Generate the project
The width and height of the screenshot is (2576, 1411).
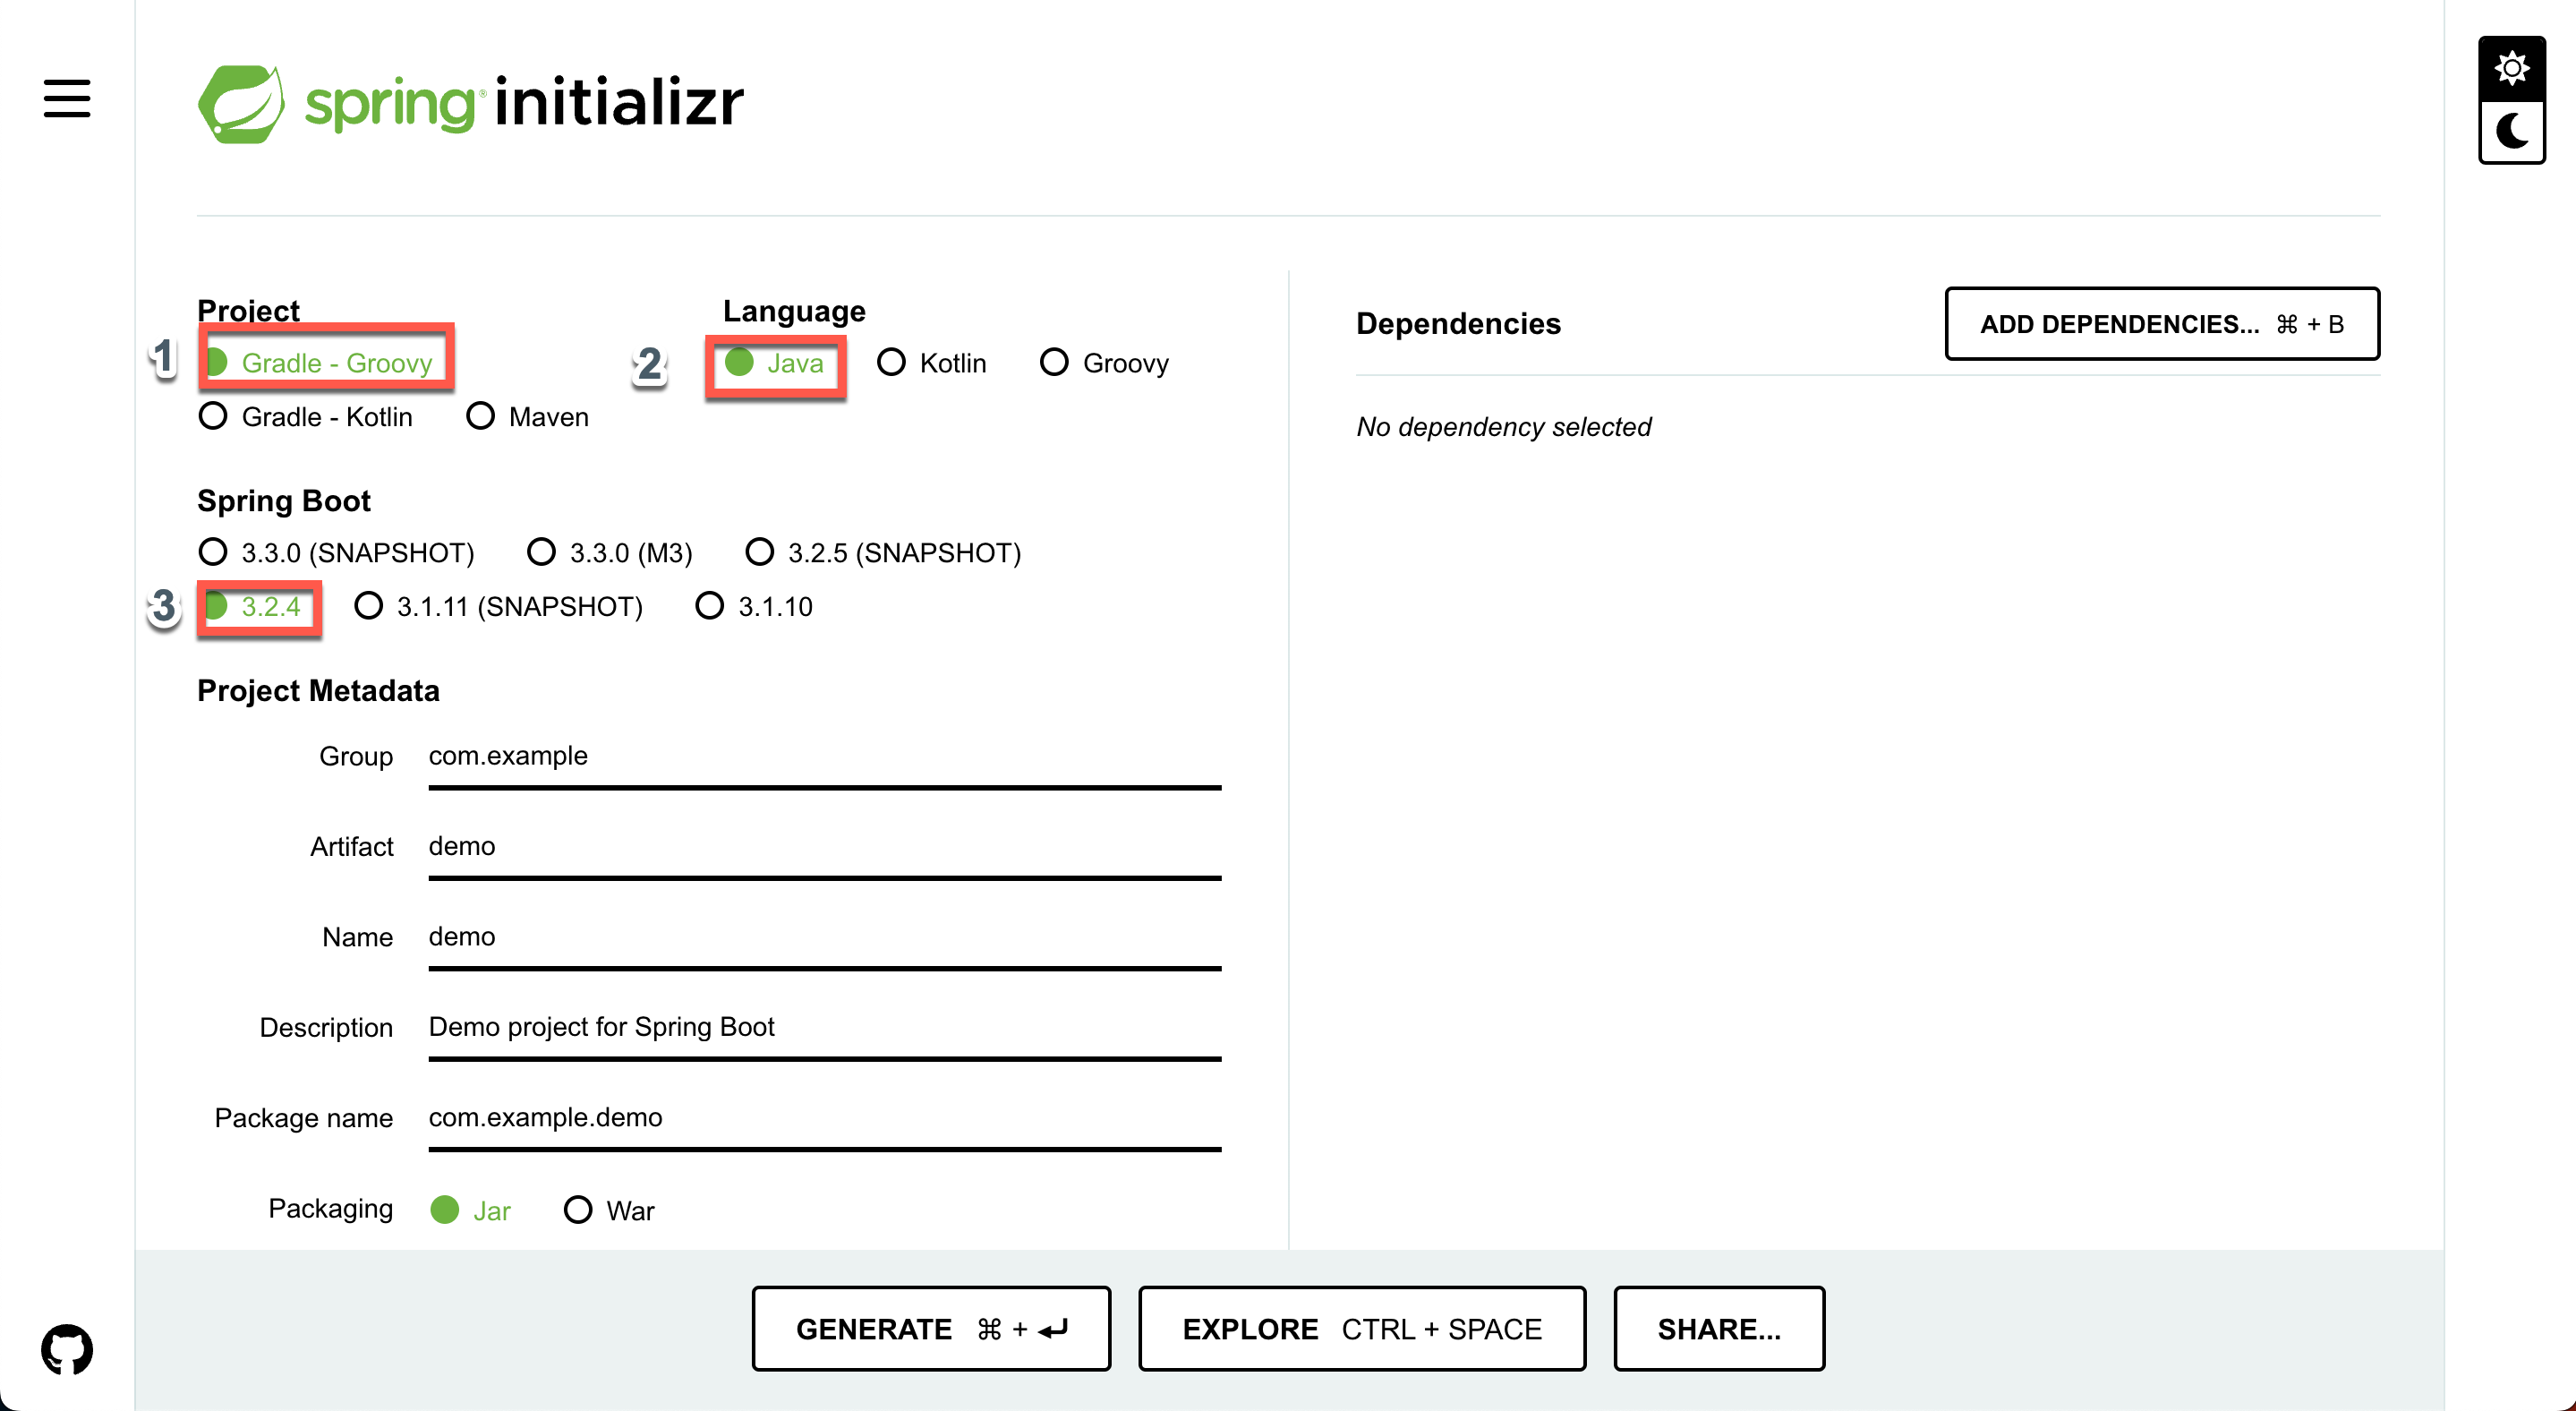931,1328
